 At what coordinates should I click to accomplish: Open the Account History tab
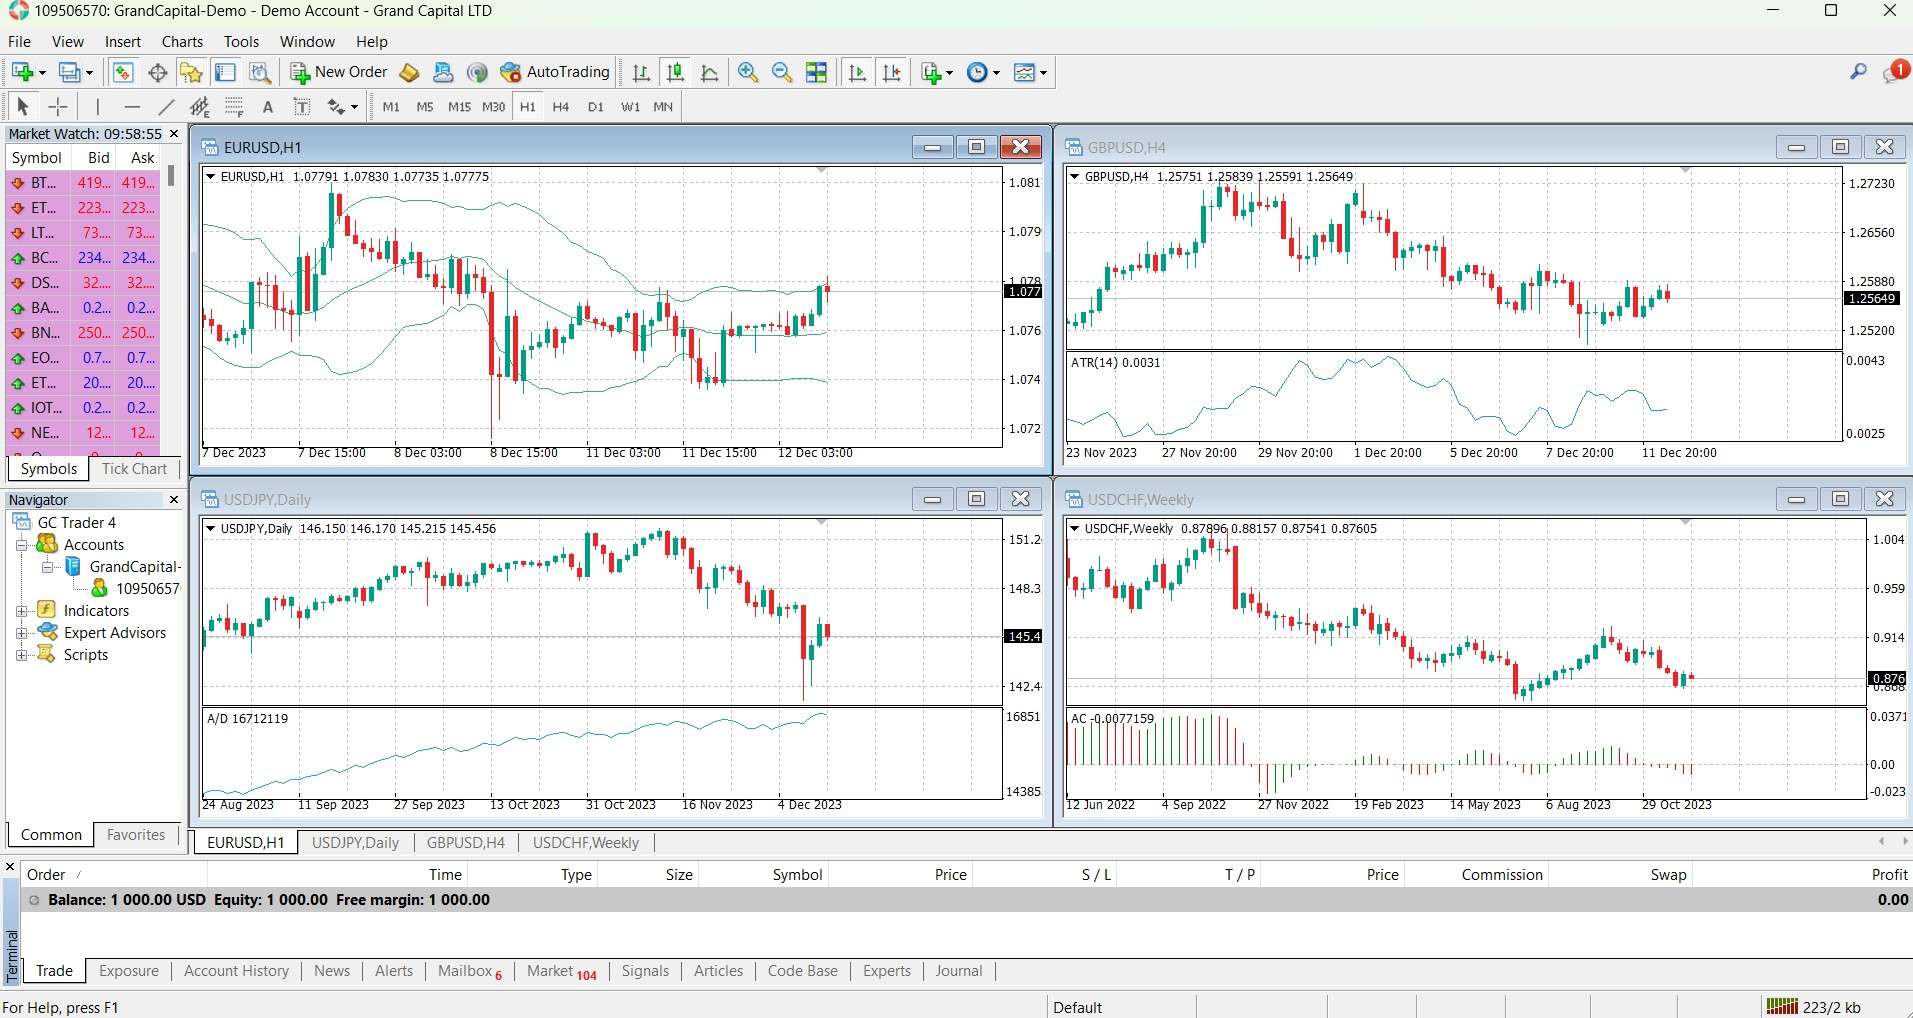pos(236,971)
